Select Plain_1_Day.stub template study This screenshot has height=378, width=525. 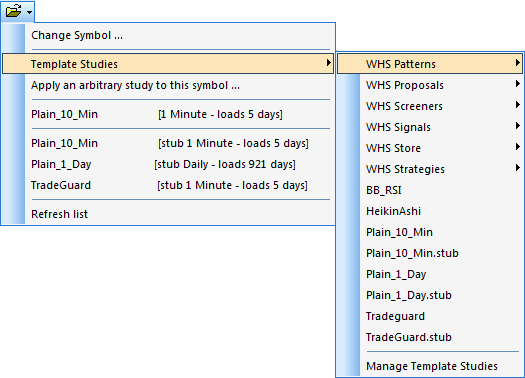tap(430, 295)
